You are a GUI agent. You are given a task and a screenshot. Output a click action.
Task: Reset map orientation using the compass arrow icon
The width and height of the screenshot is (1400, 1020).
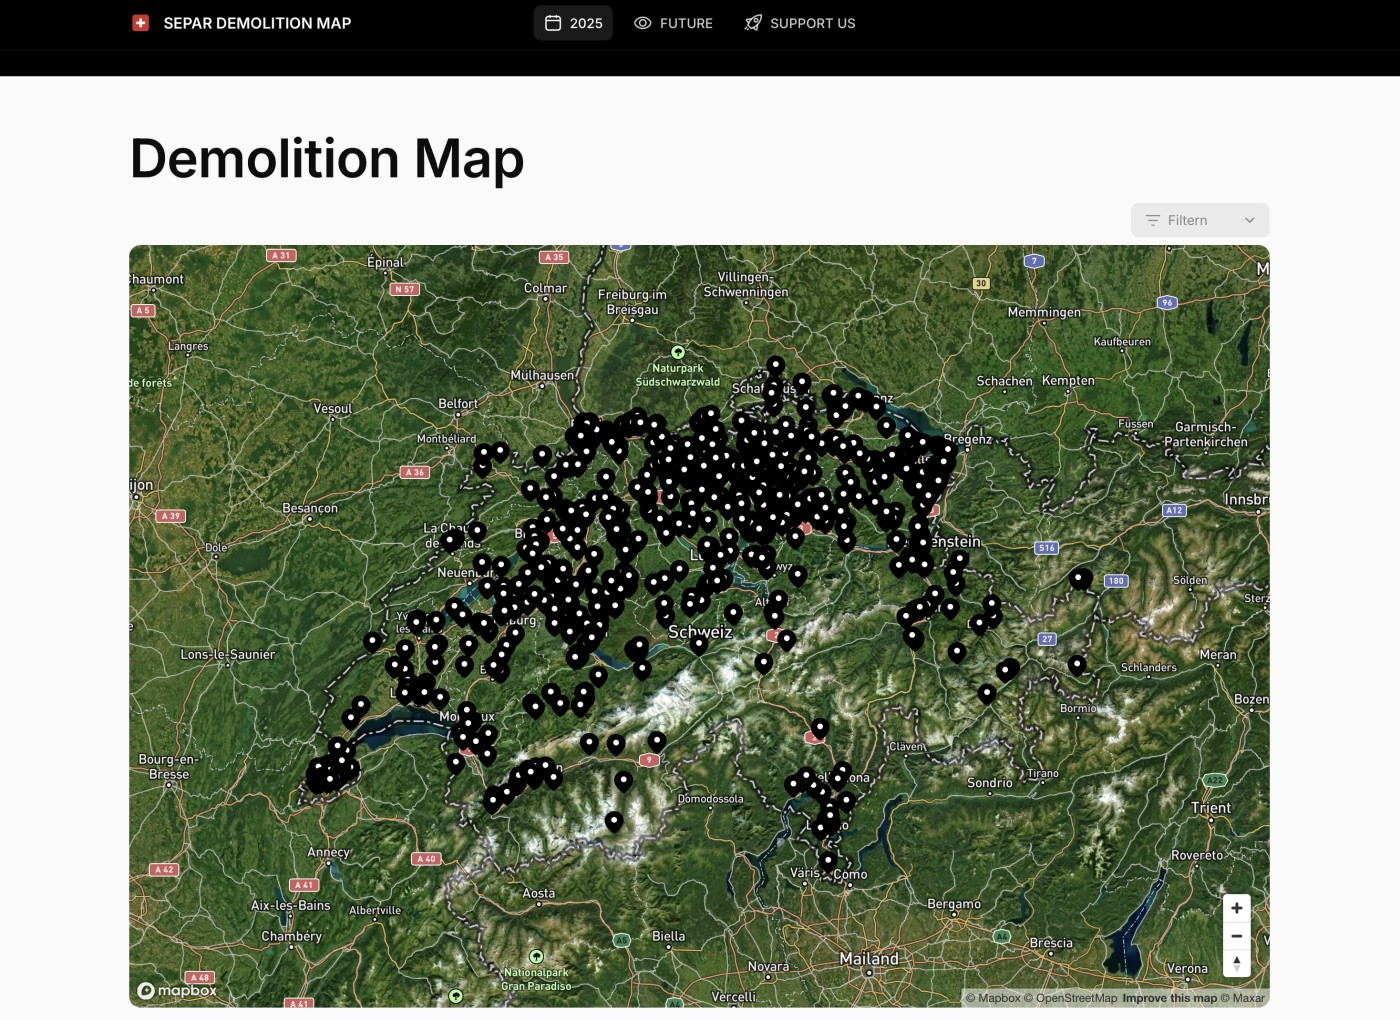tap(1237, 963)
